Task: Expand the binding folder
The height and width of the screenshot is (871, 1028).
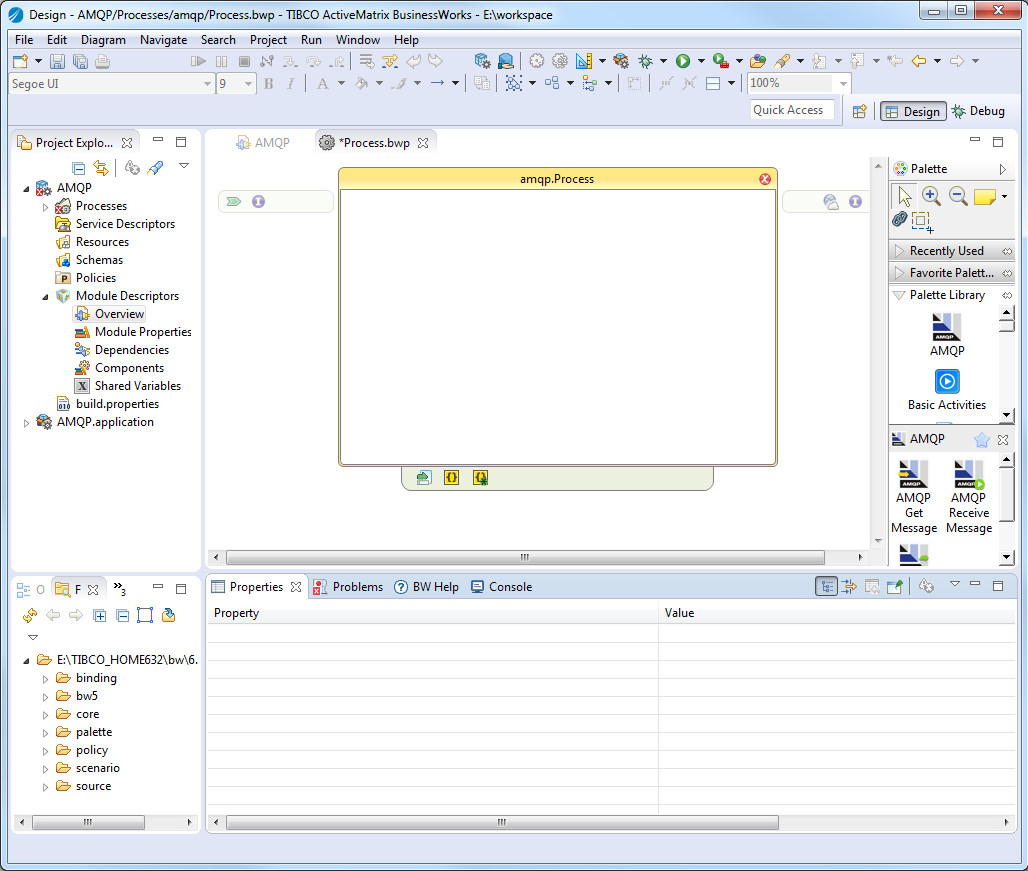Action: click(45, 679)
